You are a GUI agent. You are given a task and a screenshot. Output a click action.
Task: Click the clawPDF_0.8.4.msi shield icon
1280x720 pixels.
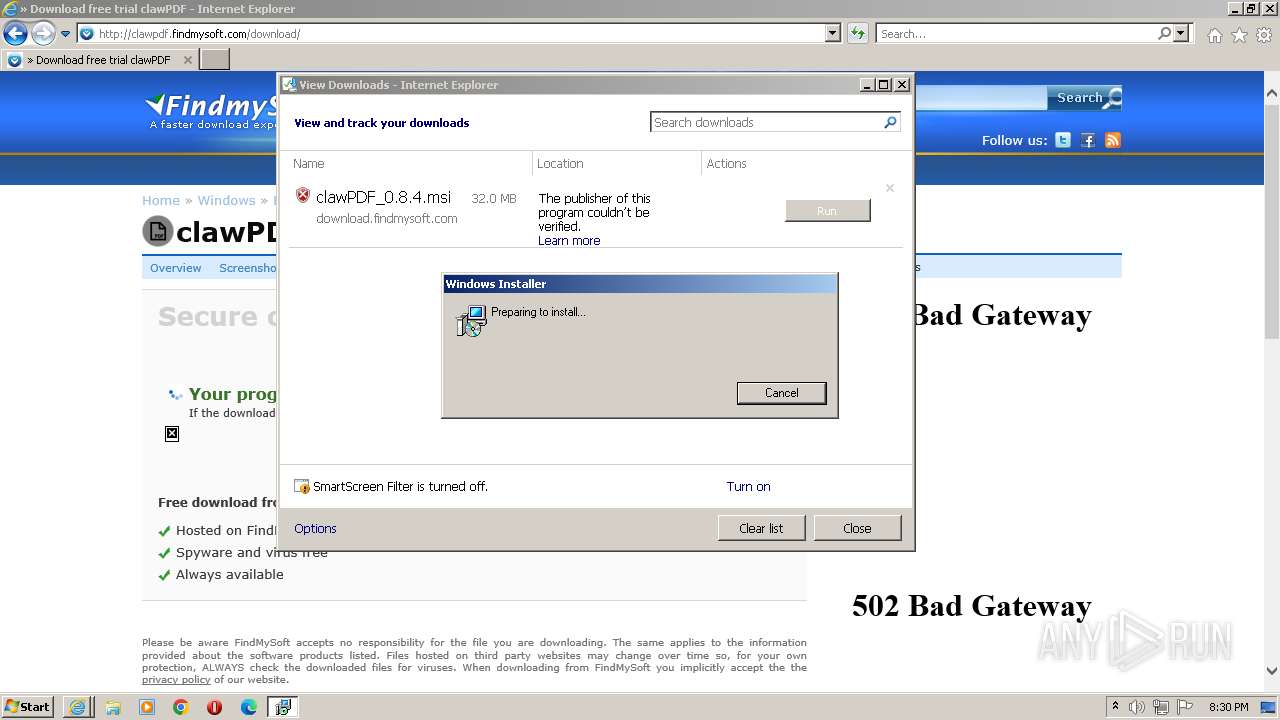pos(303,196)
